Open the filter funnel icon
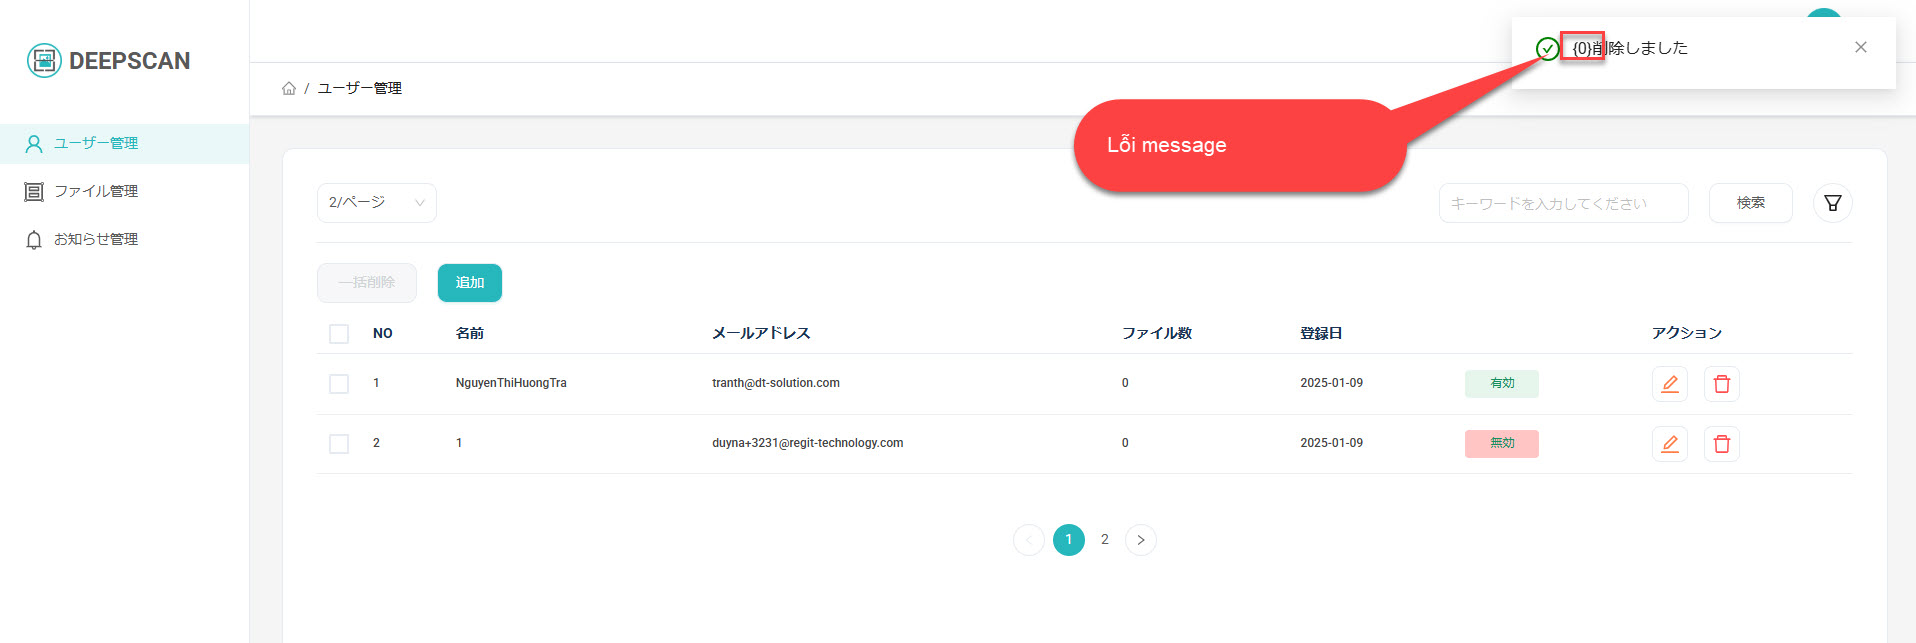Image resolution: width=1916 pixels, height=643 pixels. point(1832,203)
